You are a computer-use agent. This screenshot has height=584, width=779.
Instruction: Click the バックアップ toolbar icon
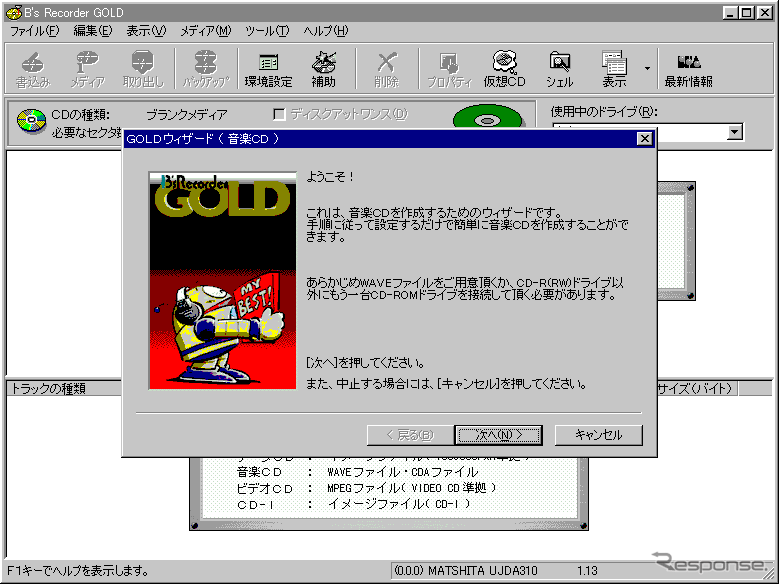[206, 70]
